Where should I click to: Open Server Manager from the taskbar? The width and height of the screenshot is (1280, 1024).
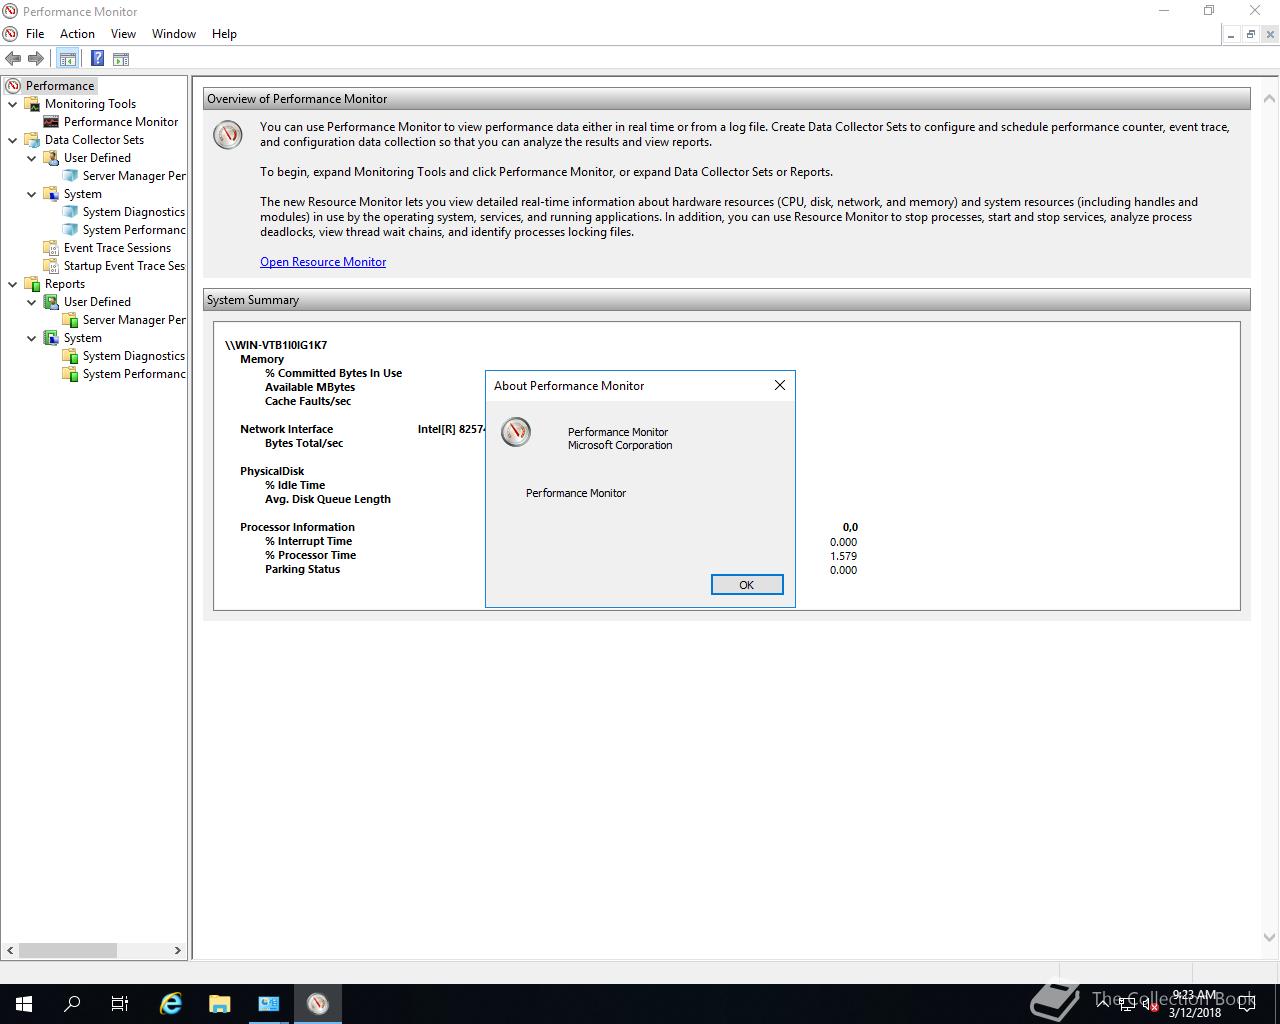pyautogui.click(x=269, y=1004)
